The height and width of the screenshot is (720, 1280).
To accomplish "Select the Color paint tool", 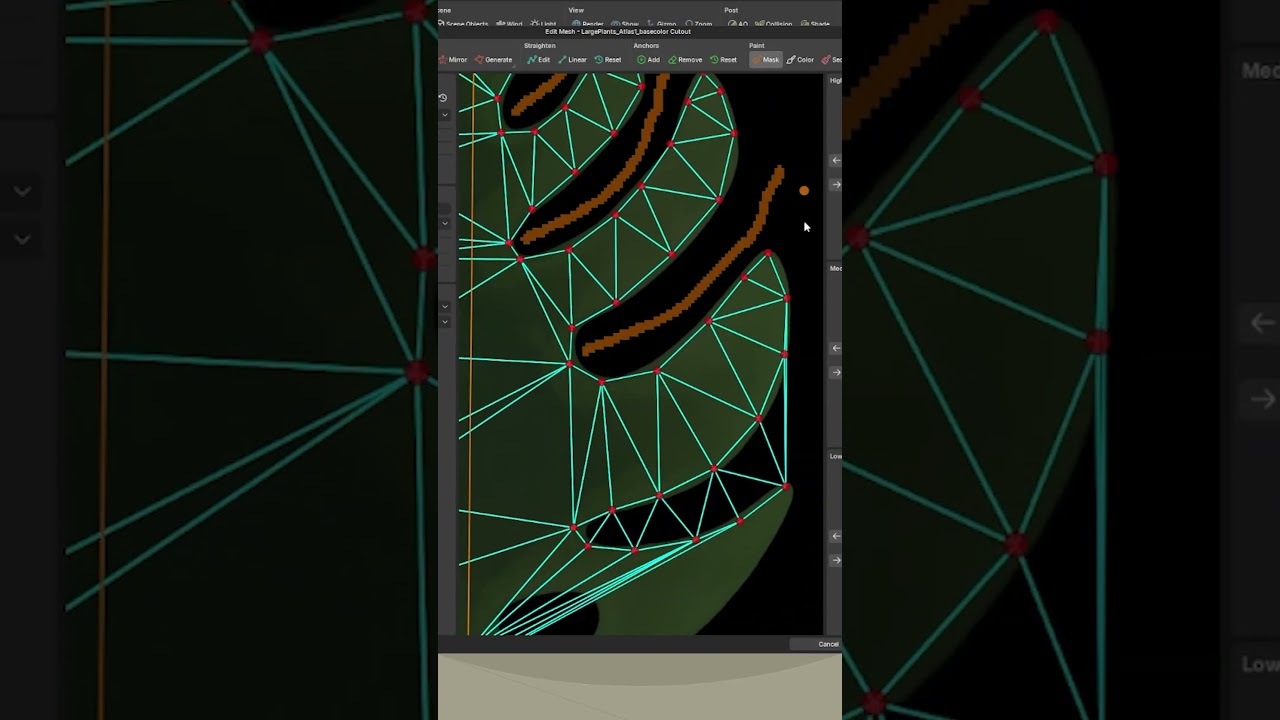I will (x=800, y=60).
